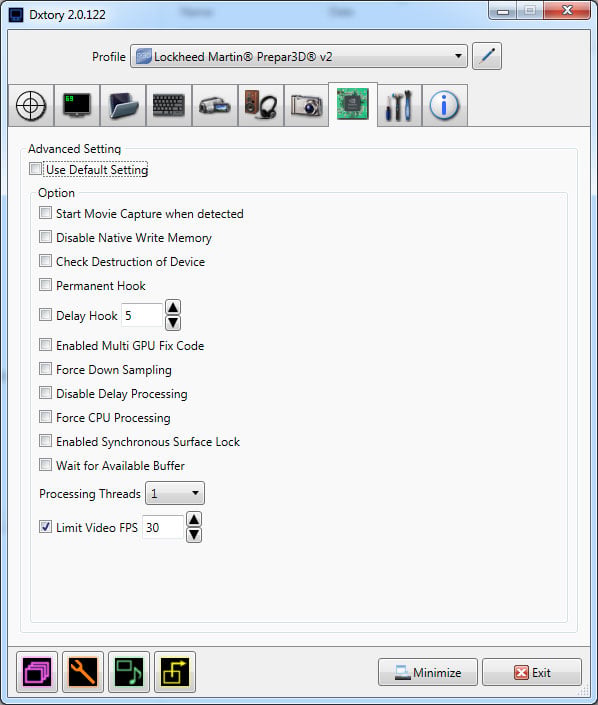Open the crosshair Target tab
598x705 pixels.
[31, 105]
